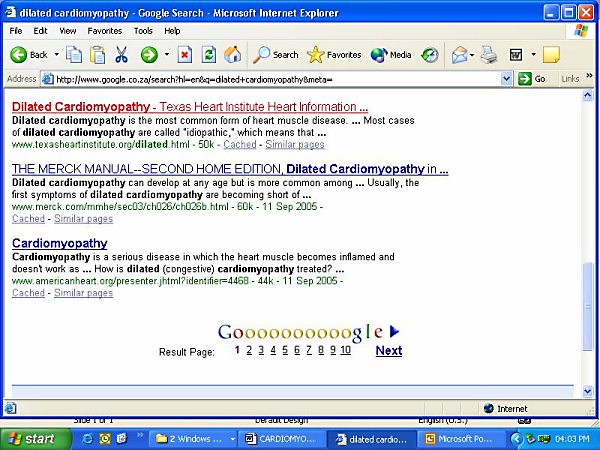Open Similar pages for texasheartinstitute result
The height and width of the screenshot is (450, 600).
pyautogui.click(x=295, y=144)
